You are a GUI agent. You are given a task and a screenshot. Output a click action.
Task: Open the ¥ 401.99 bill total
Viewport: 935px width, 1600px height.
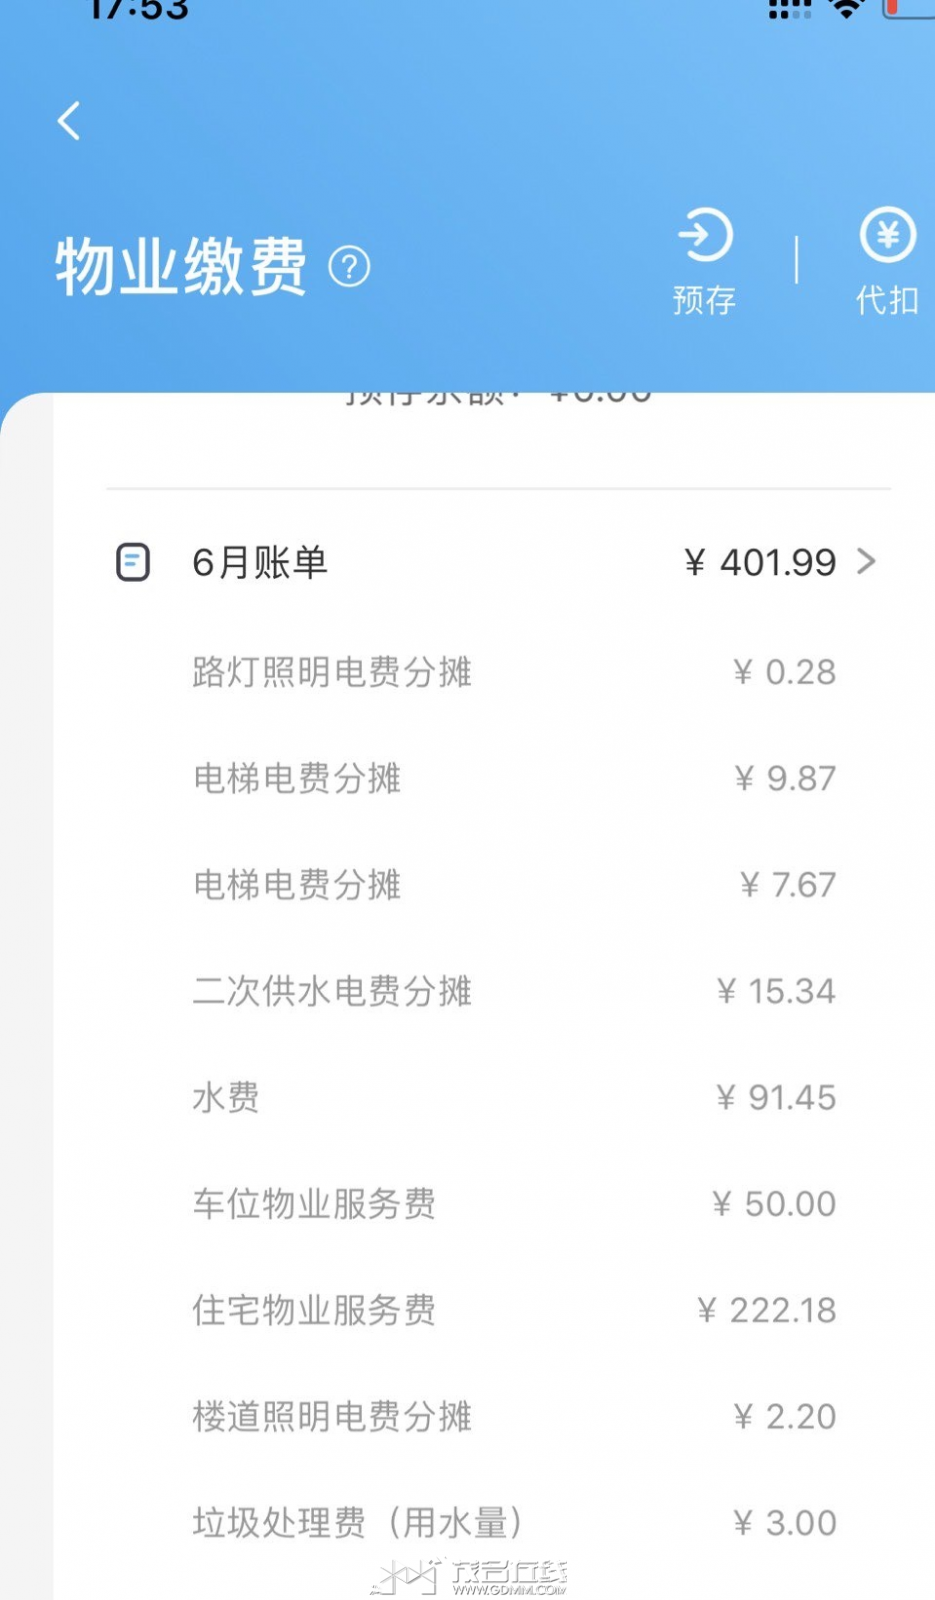tap(760, 563)
